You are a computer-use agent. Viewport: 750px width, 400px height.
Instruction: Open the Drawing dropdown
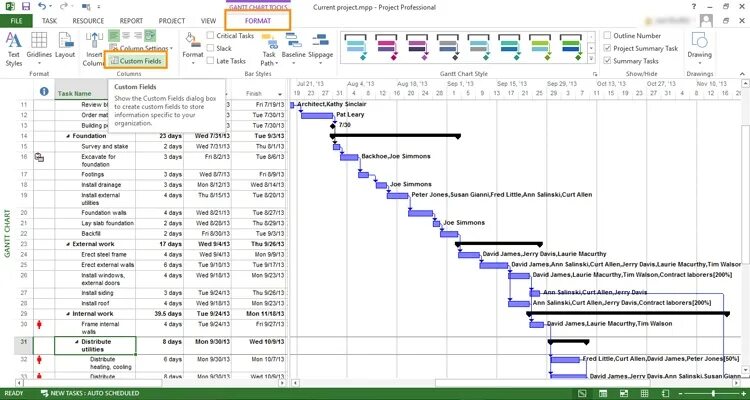point(699,50)
